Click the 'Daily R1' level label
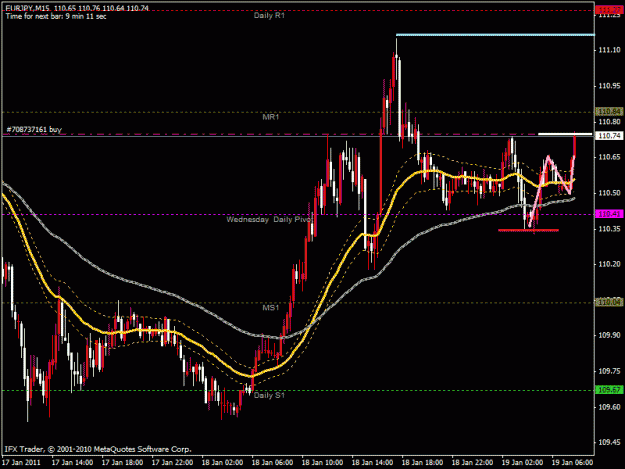Image resolution: width=625 pixels, height=469 pixels. coord(269,16)
